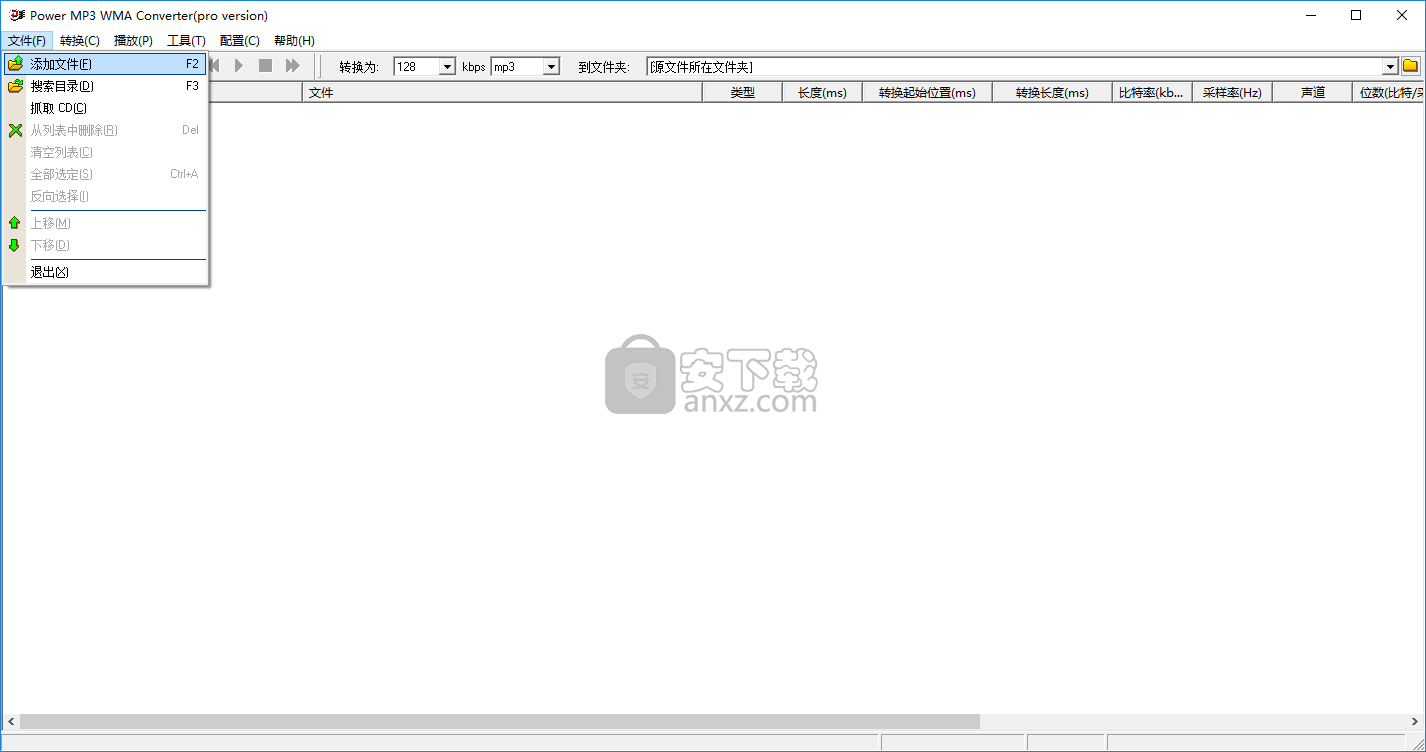The image size is (1426, 752).
Task: Expand the 128 kbps bitrate dropdown
Action: [x=447, y=67]
